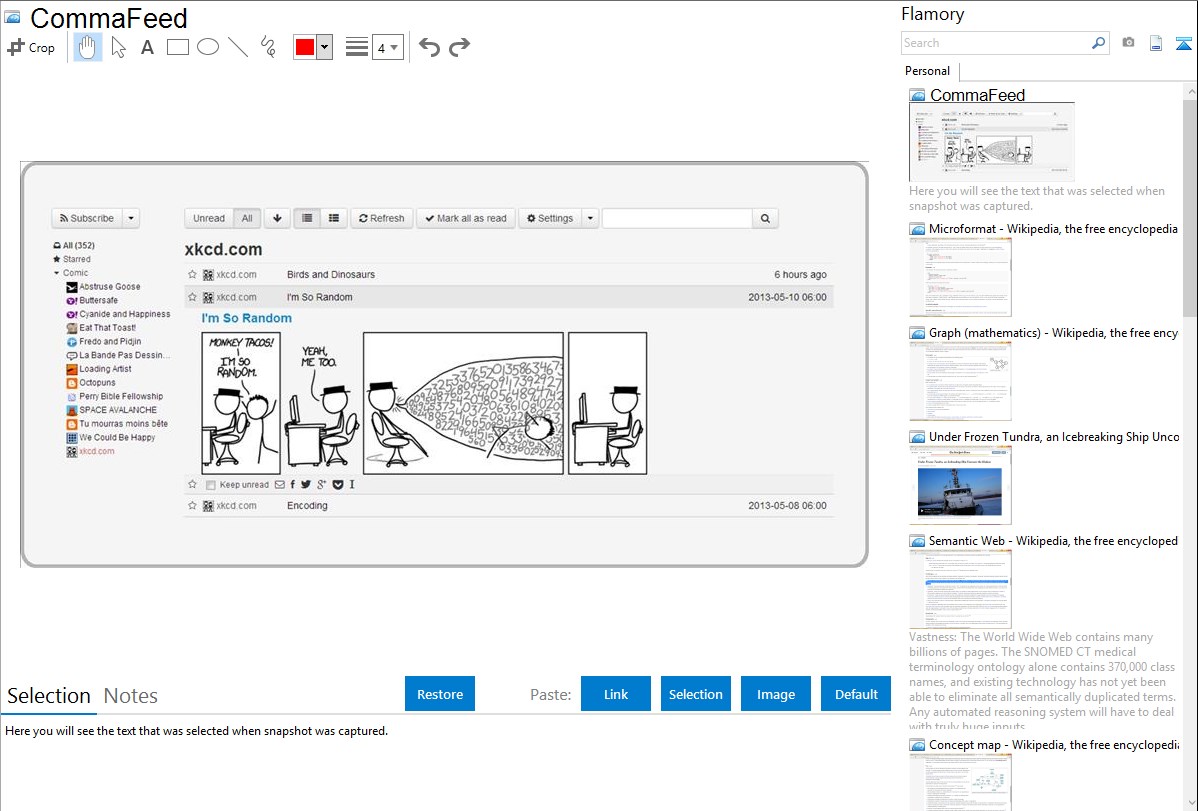Select All (352) in the feed tree

[x=74, y=245]
